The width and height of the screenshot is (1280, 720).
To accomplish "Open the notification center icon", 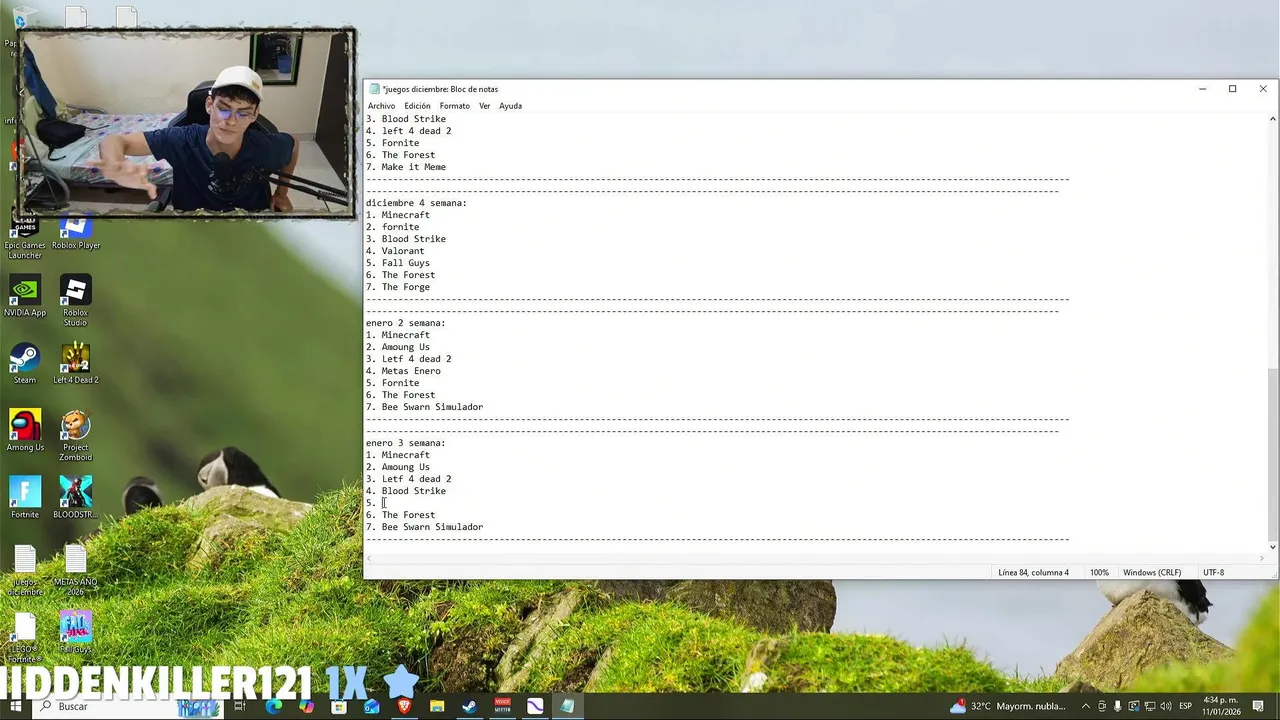I will click(1259, 706).
